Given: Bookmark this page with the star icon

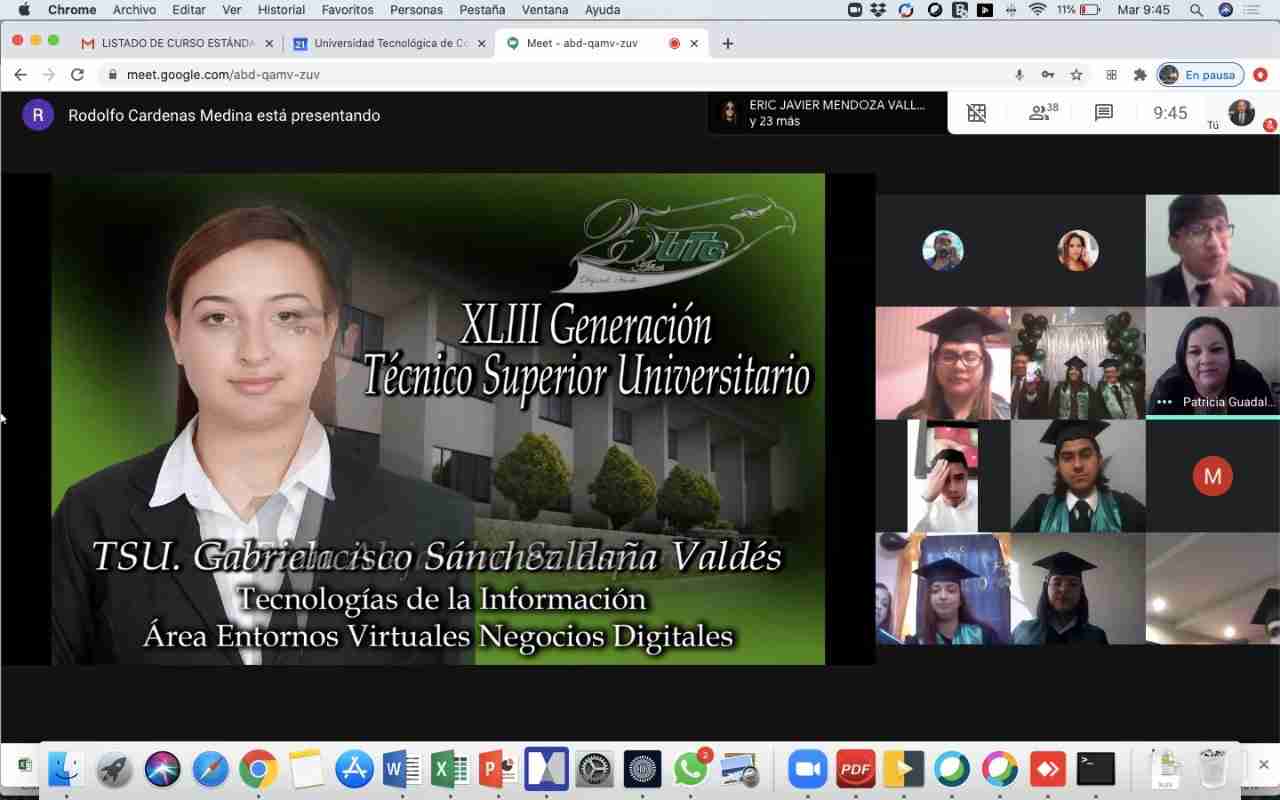Looking at the screenshot, I should coord(1076,75).
